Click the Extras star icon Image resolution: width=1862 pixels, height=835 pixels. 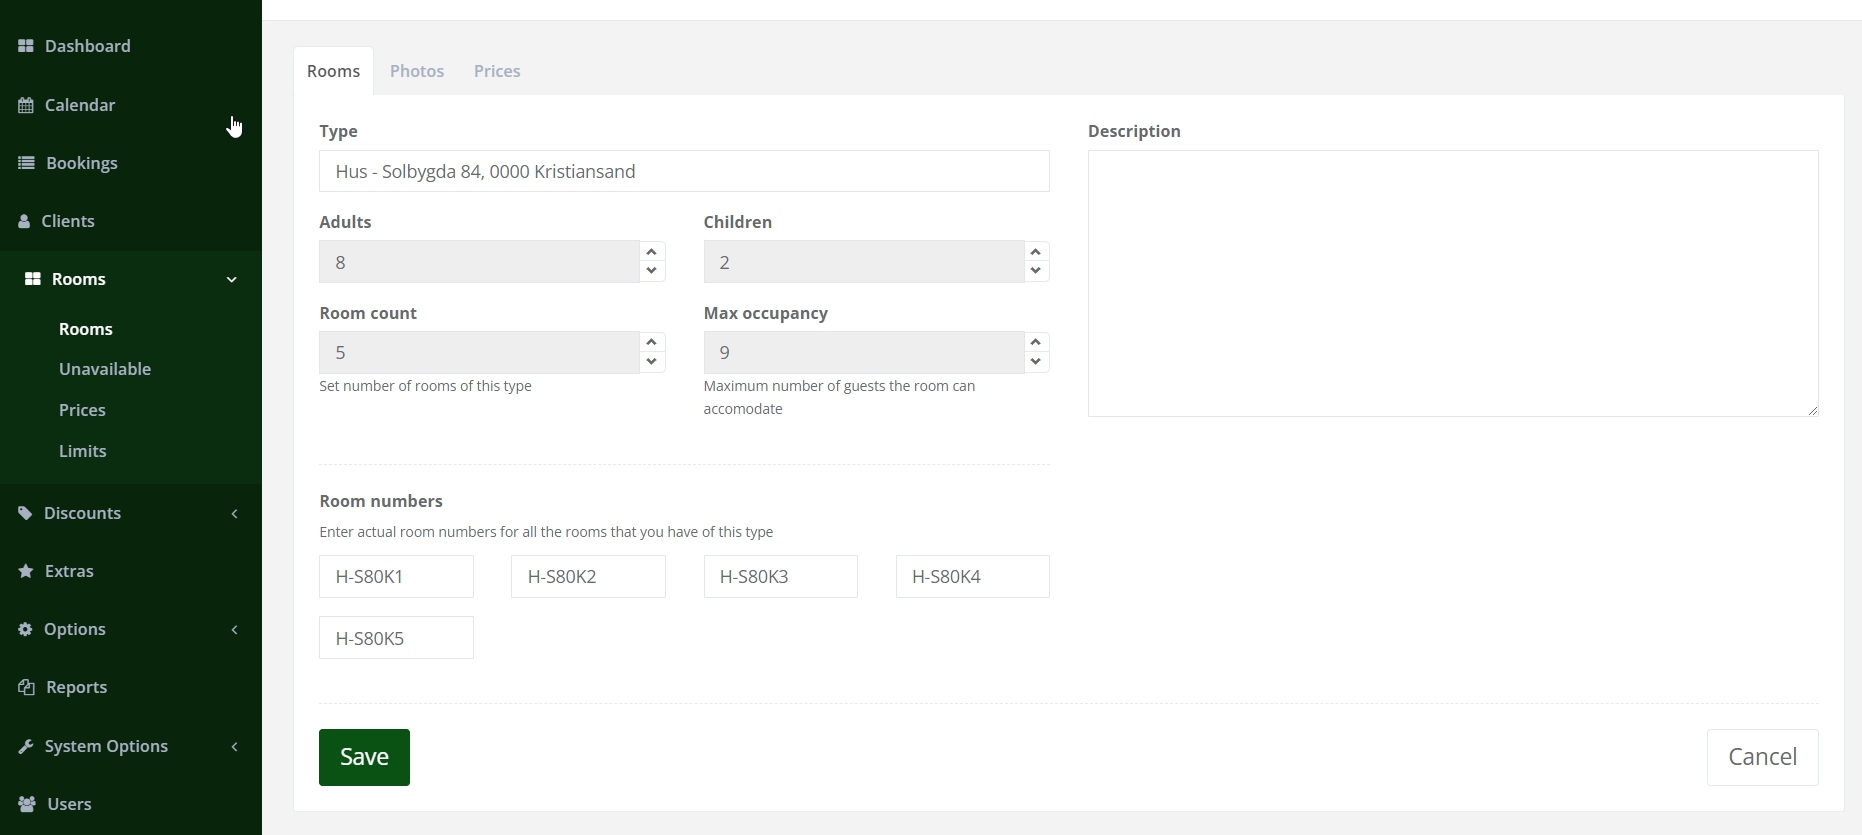coord(26,571)
